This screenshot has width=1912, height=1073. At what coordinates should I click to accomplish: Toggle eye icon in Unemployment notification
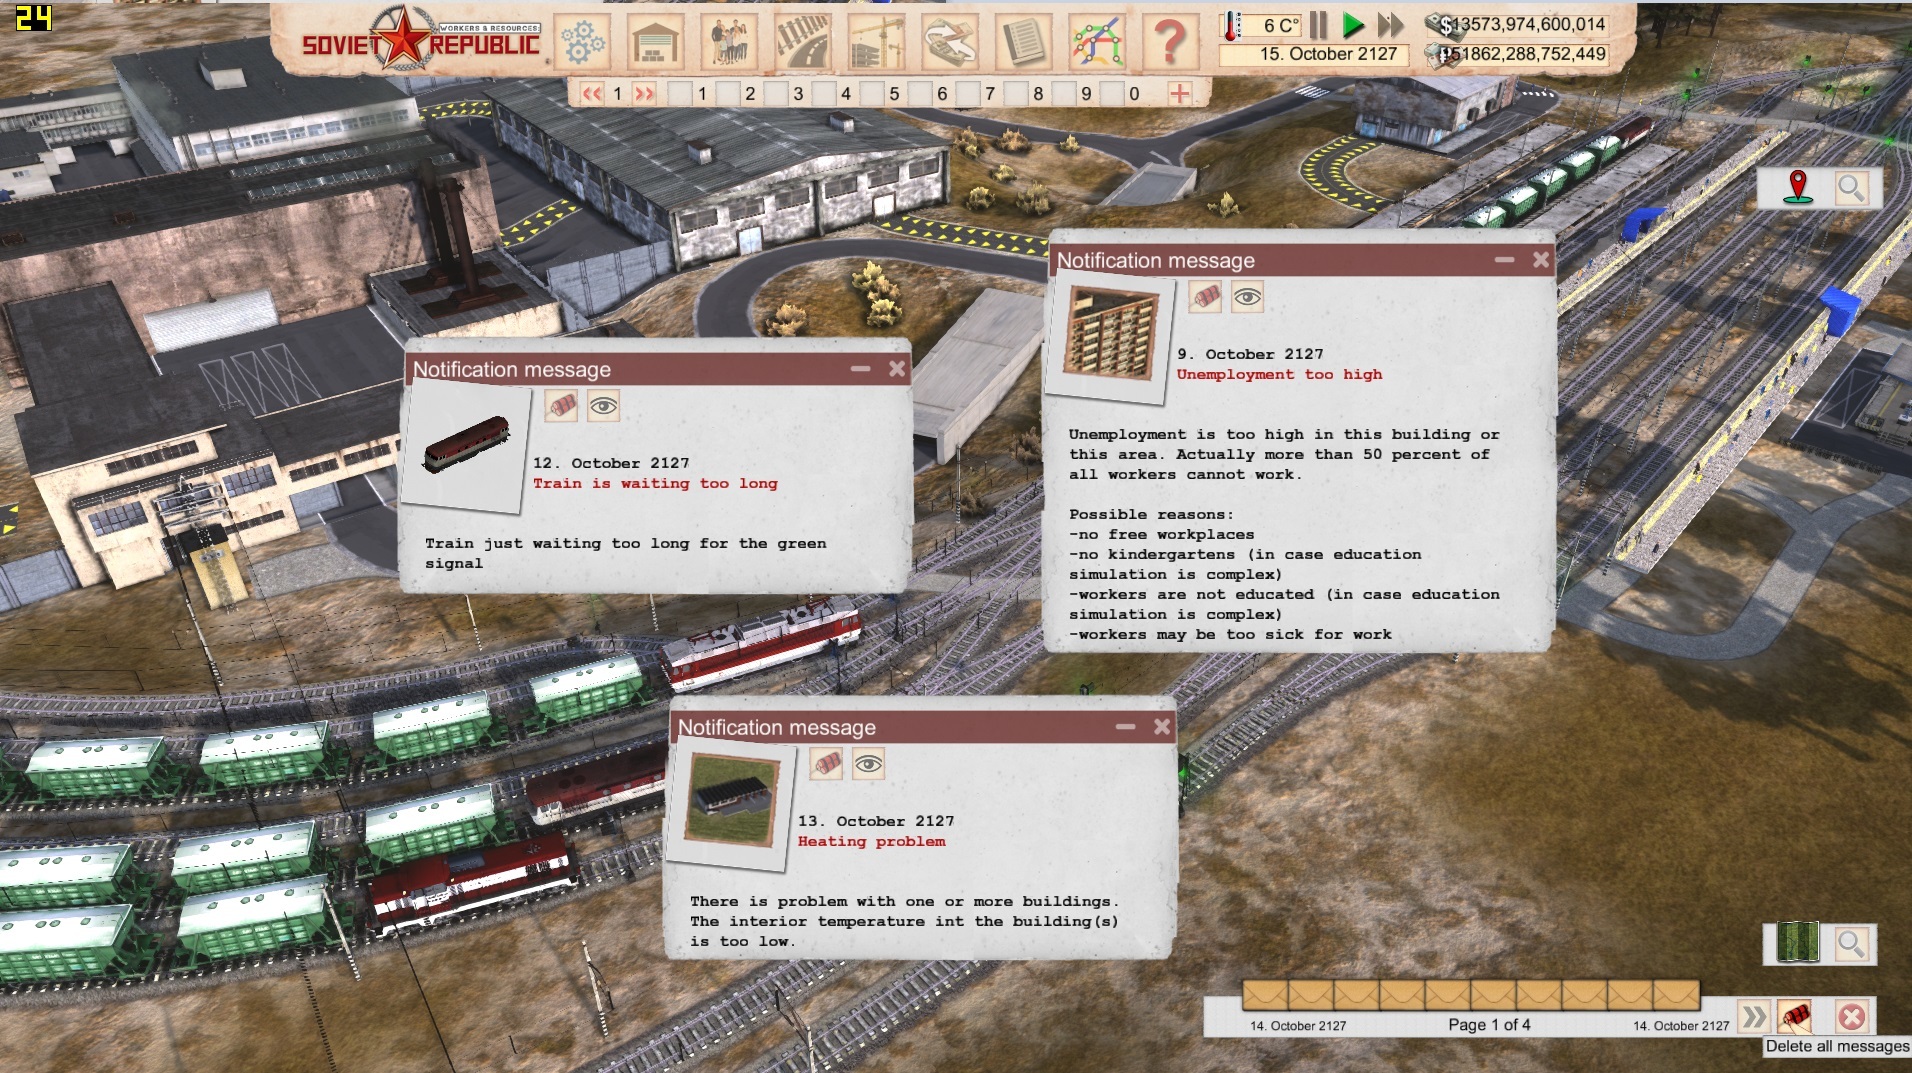(1247, 297)
